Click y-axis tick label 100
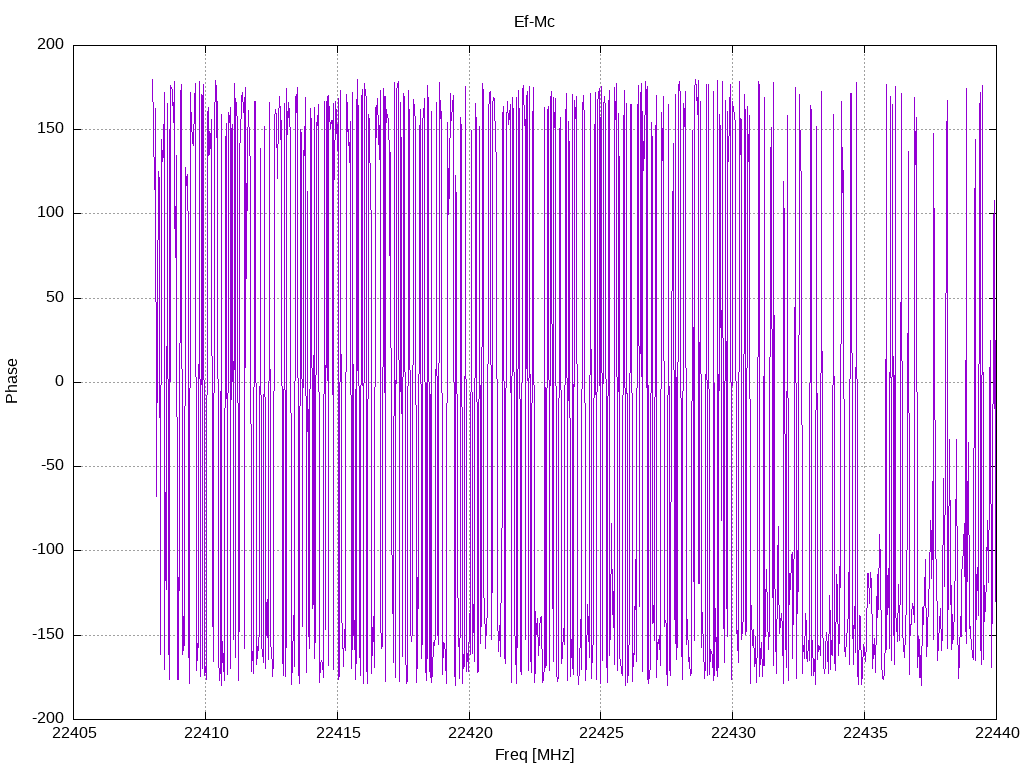The height and width of the screenshot is (768, 1024). click(x=51, y=213)
